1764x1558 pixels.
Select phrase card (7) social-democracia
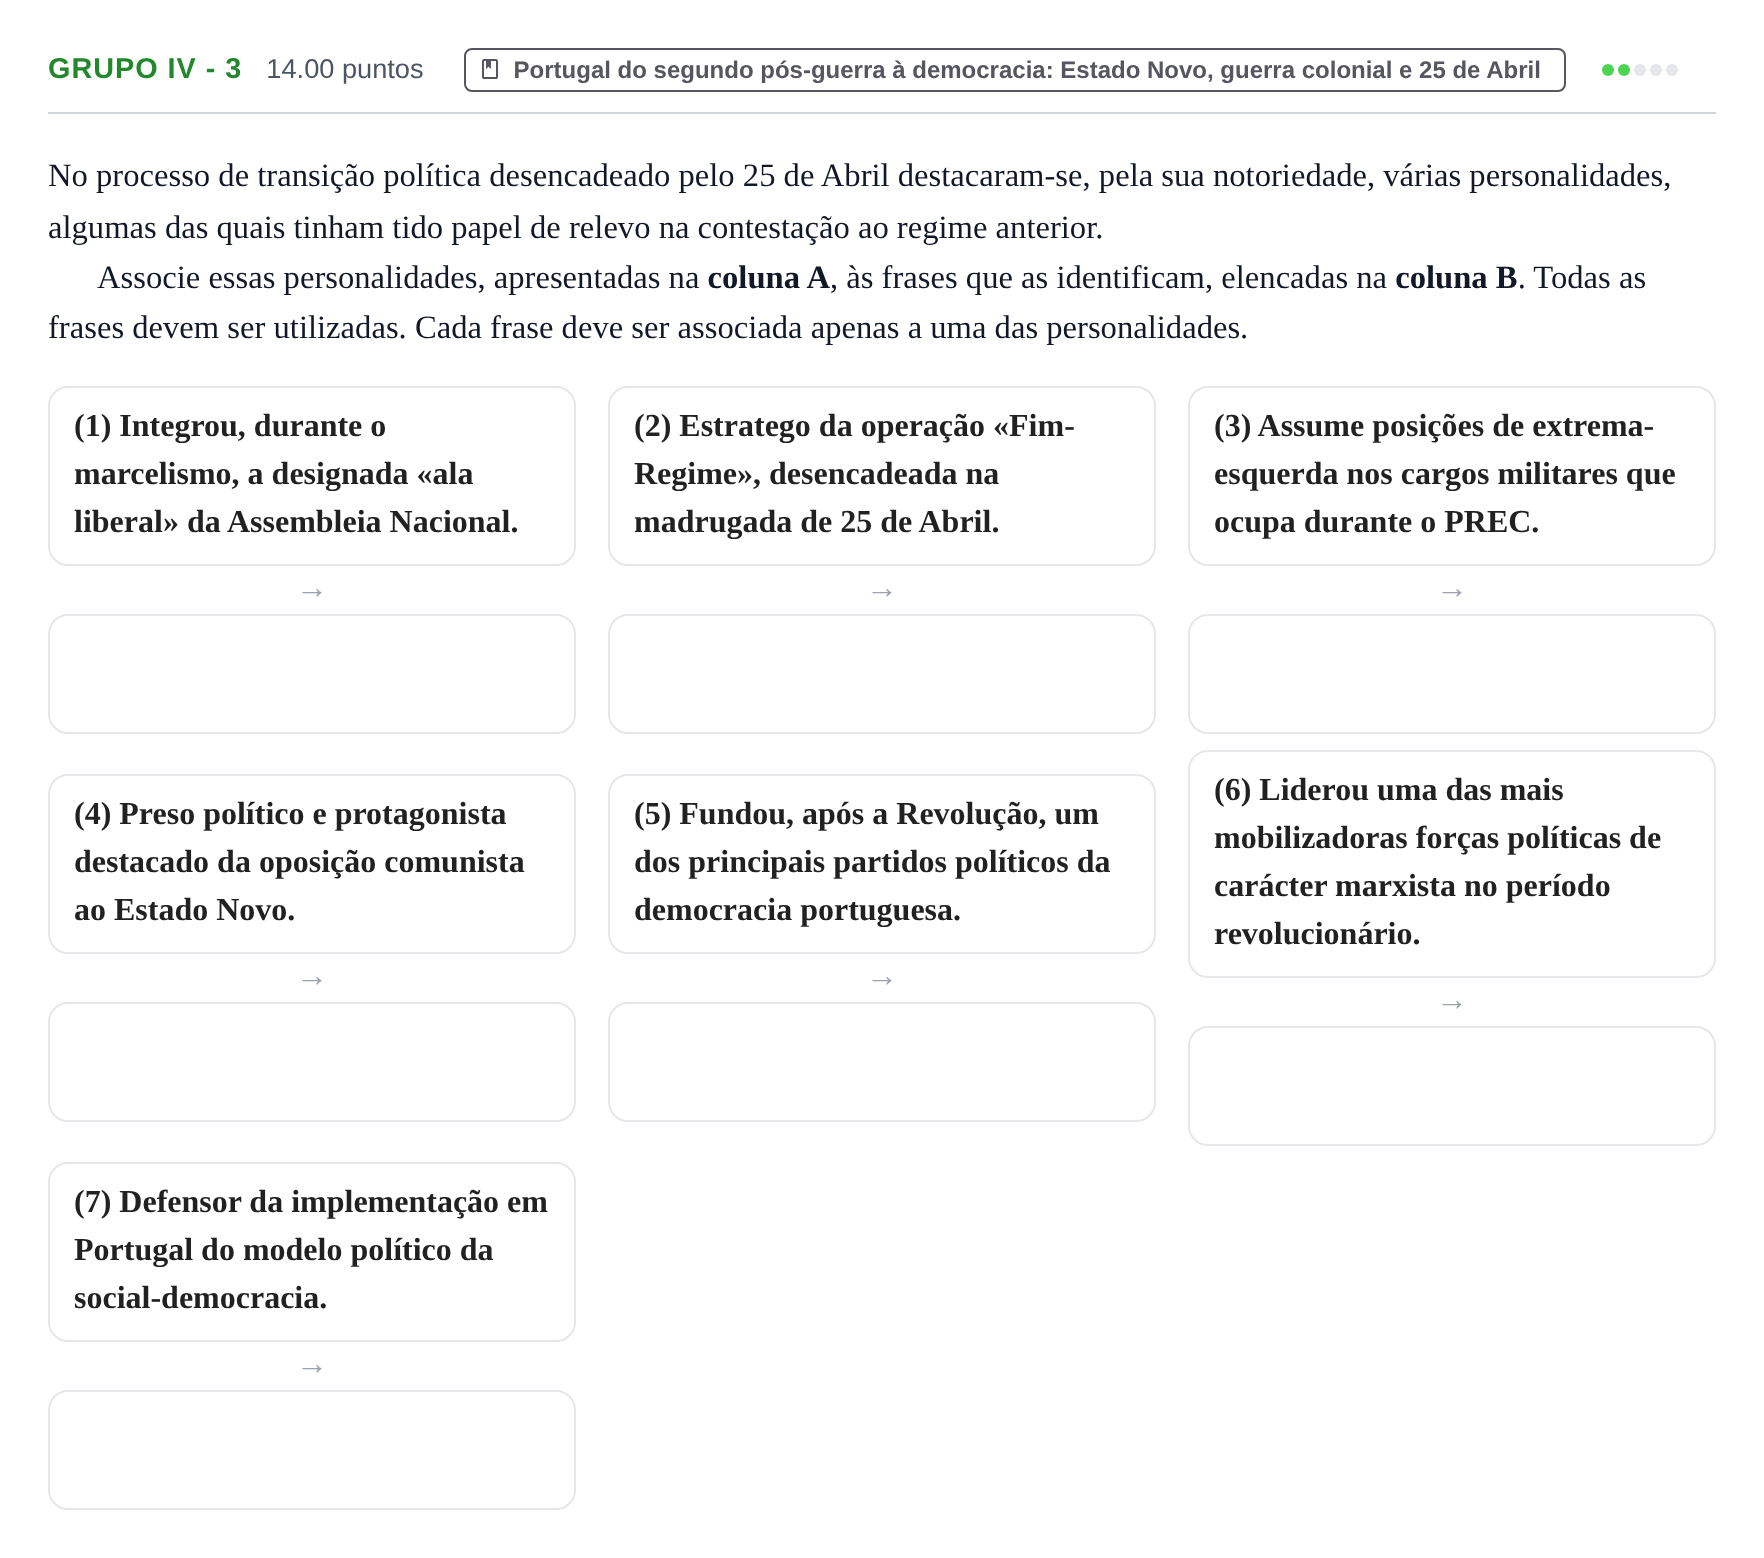pyautogui.click(x=312, y=1252)
